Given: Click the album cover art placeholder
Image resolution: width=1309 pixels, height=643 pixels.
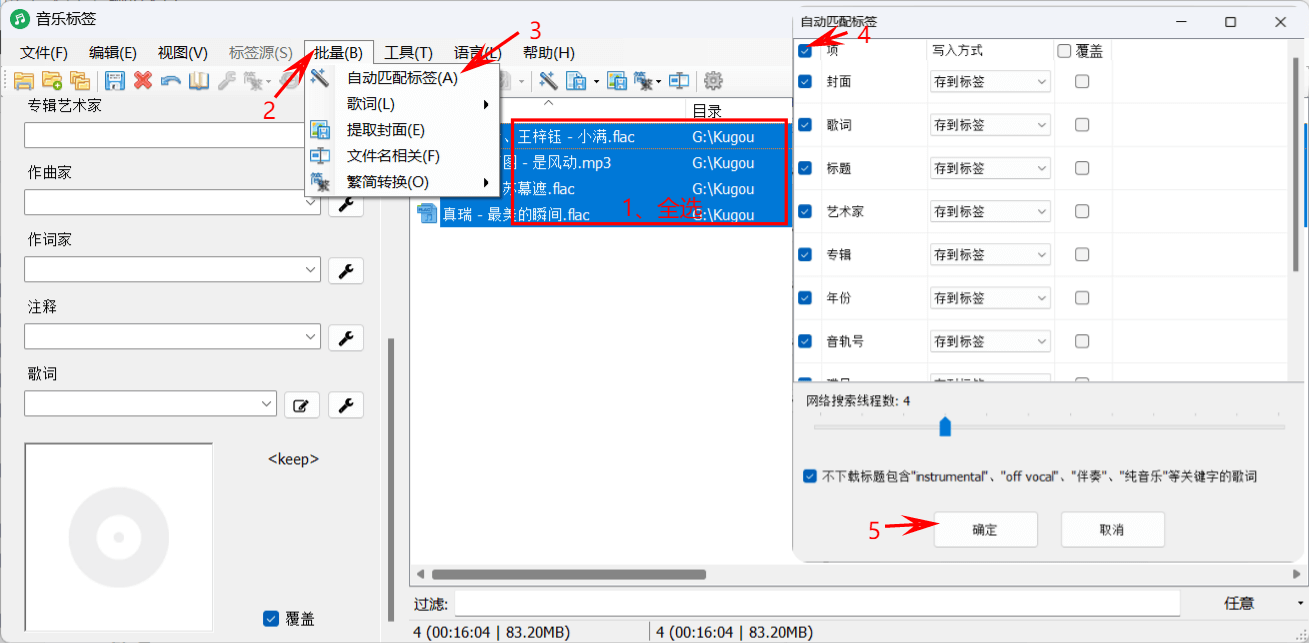Looking at the screenshot, I should pyautogui.click(x=118, y=537).
